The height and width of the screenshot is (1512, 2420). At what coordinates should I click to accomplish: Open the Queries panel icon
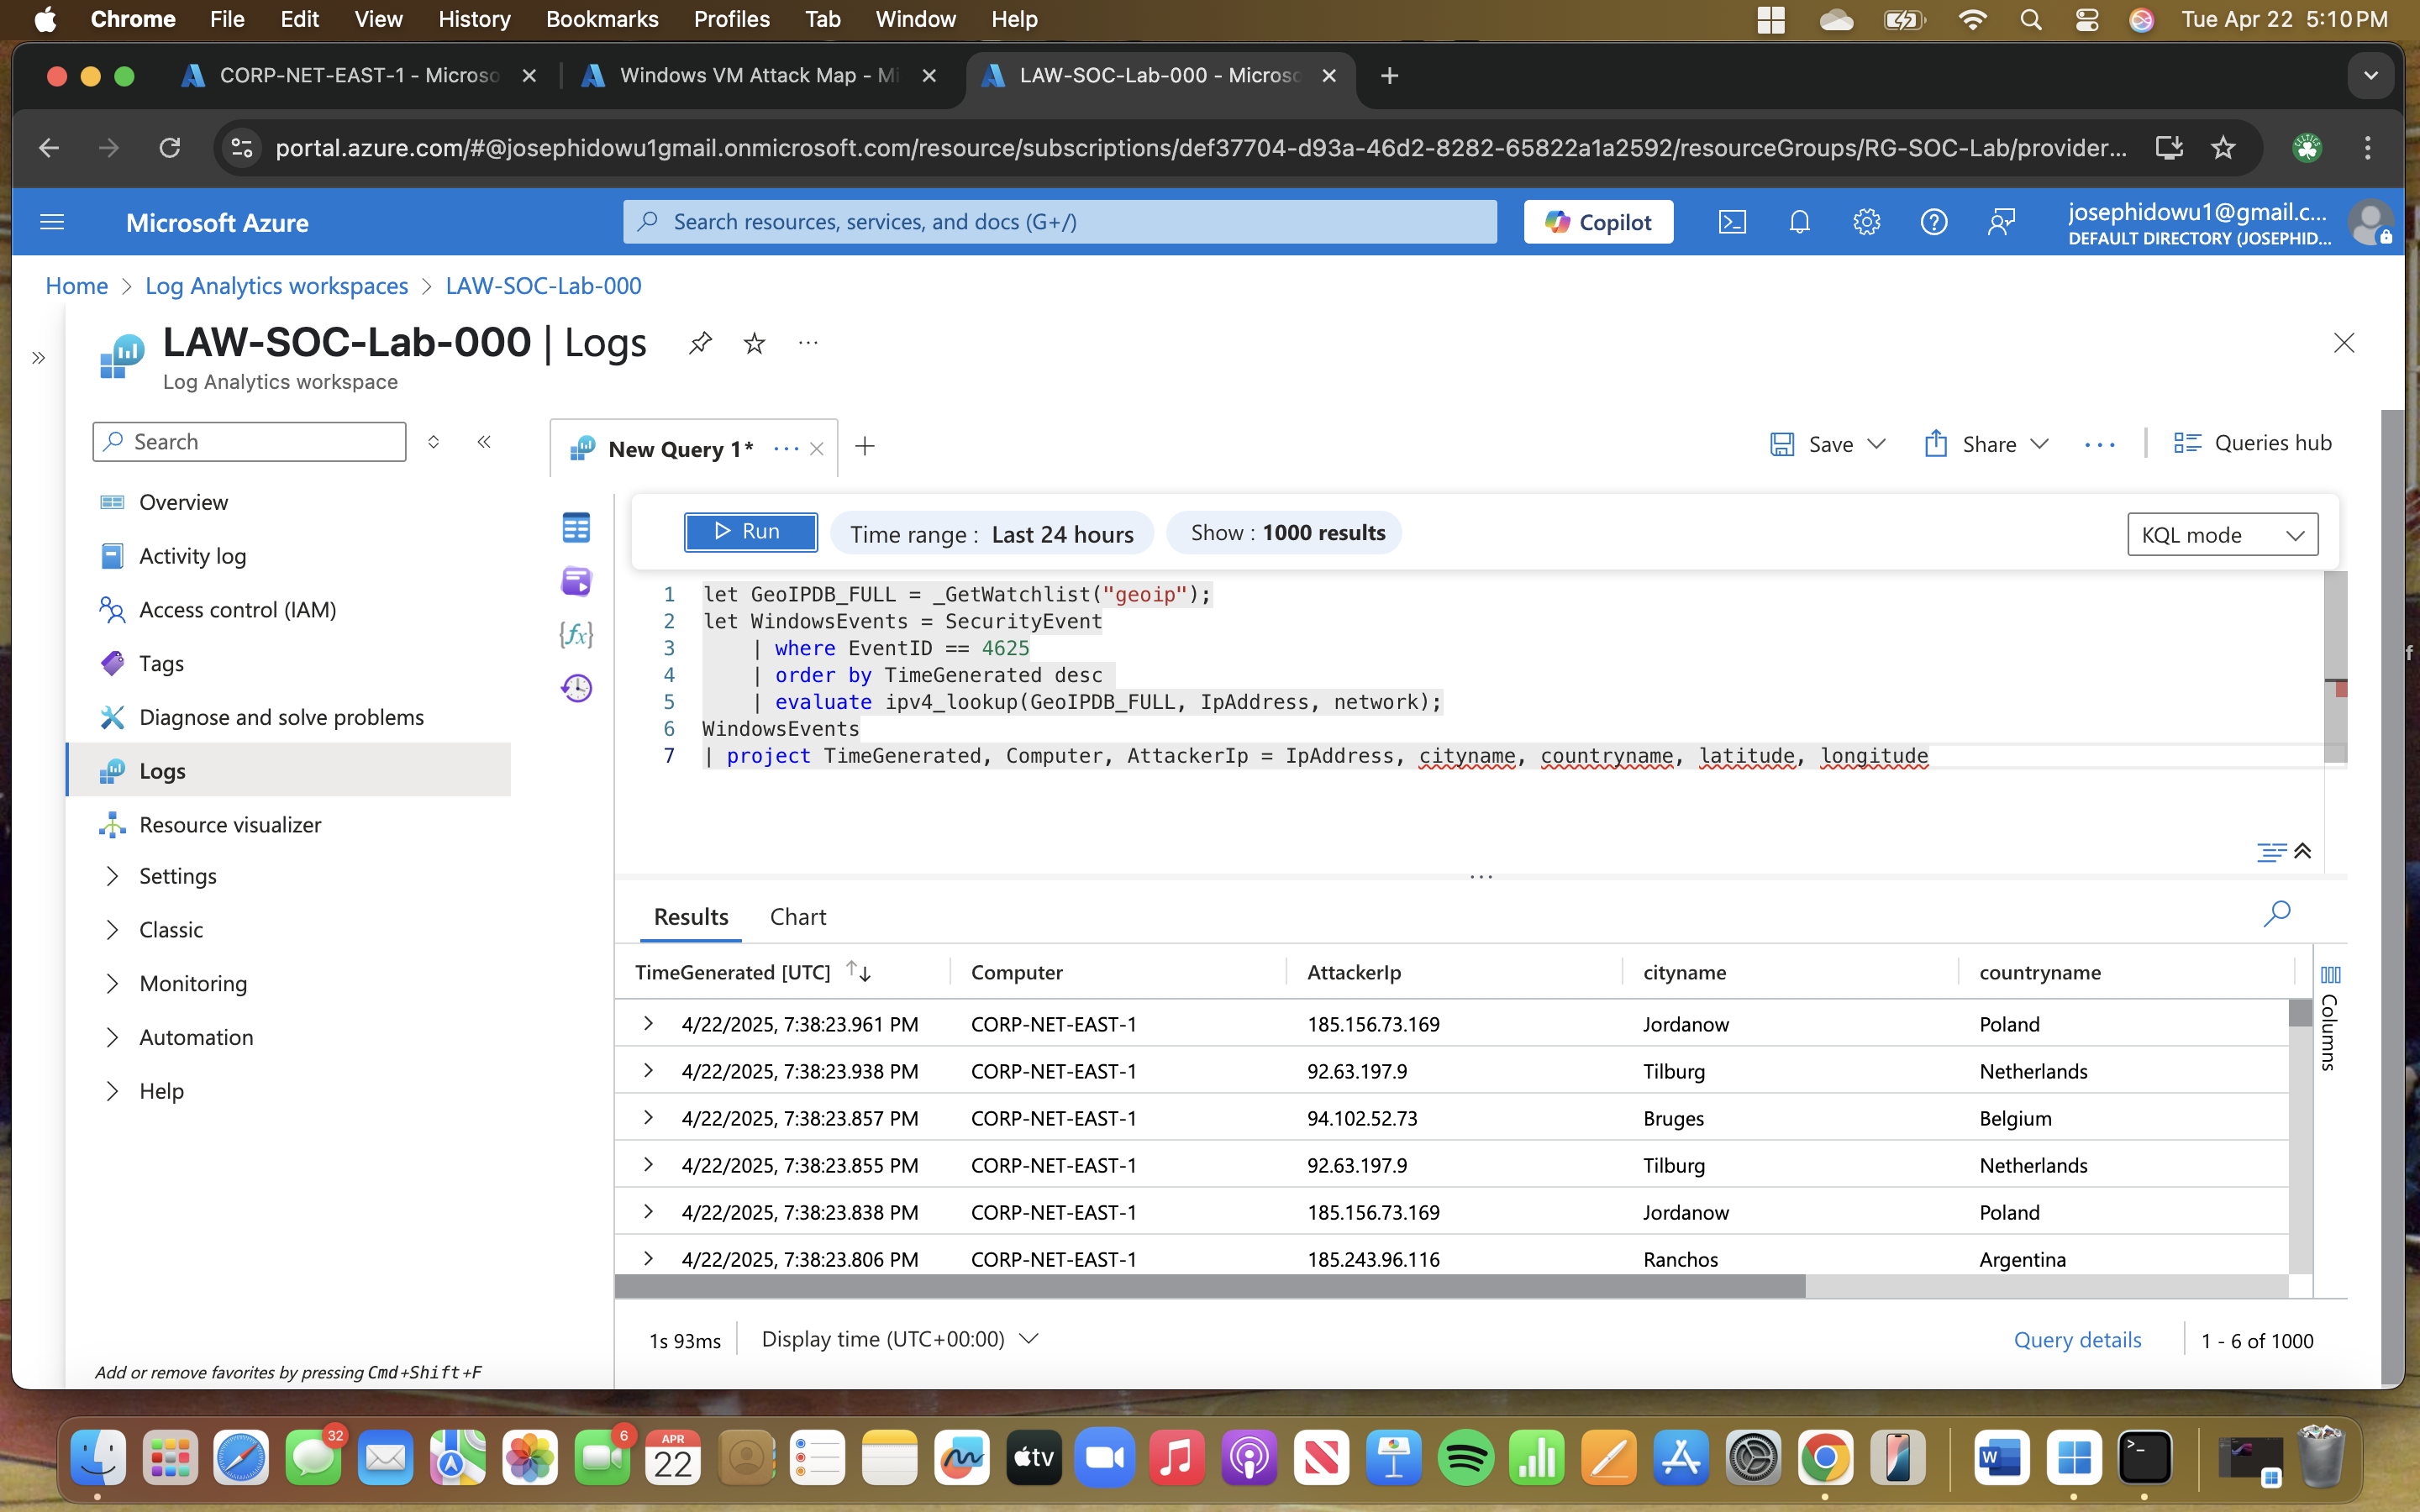coord(576,581)
